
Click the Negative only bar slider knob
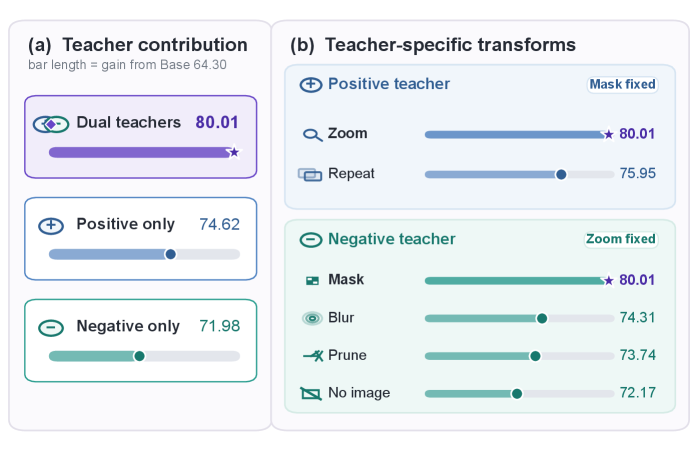pyautogui.click(x=139, y=356)
